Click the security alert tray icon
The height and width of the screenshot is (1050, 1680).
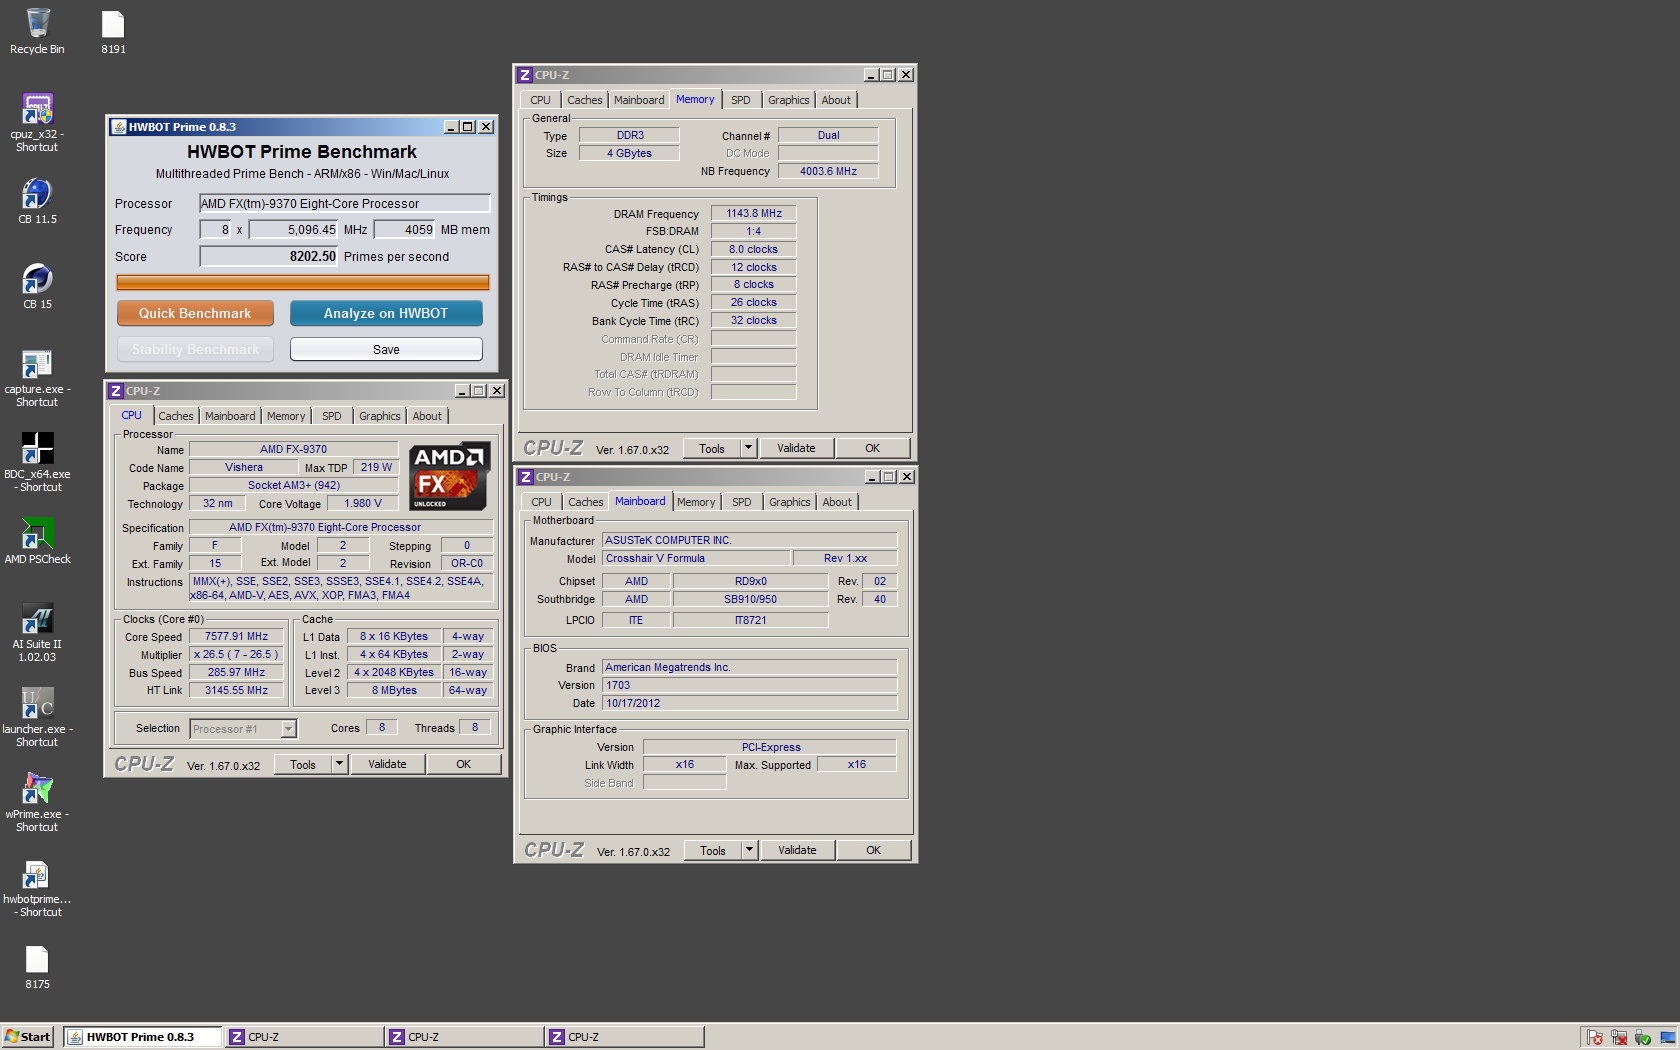[x=1595, y=1037]
